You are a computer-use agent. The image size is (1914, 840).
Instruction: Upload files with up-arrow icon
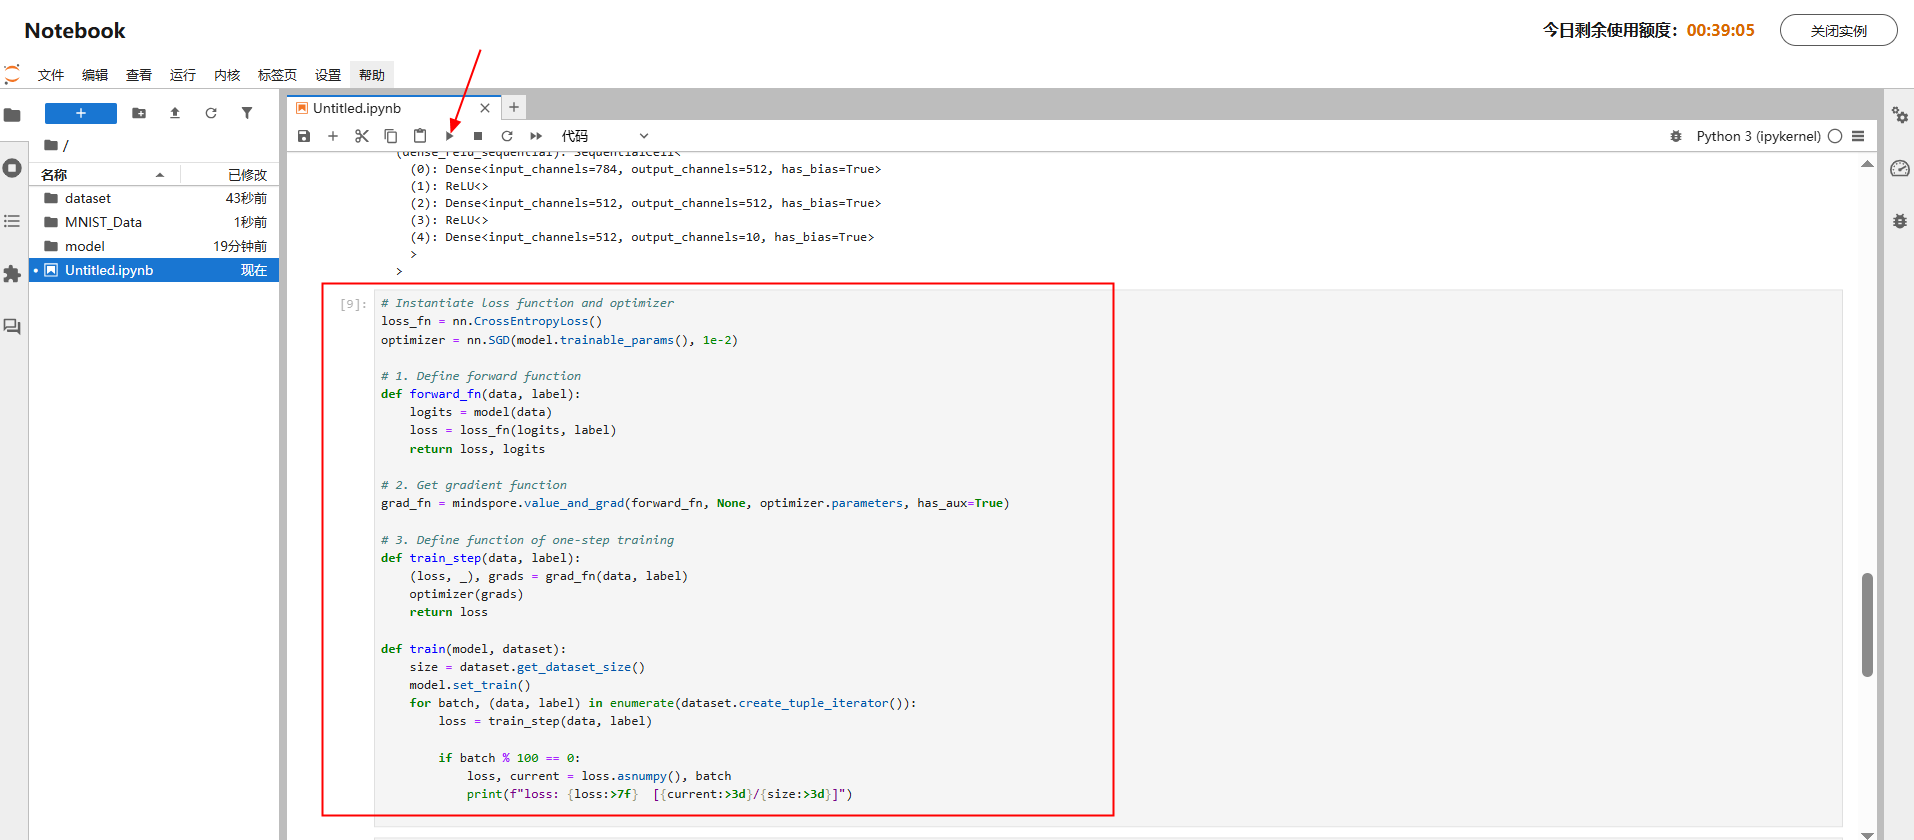click(175, 113)
